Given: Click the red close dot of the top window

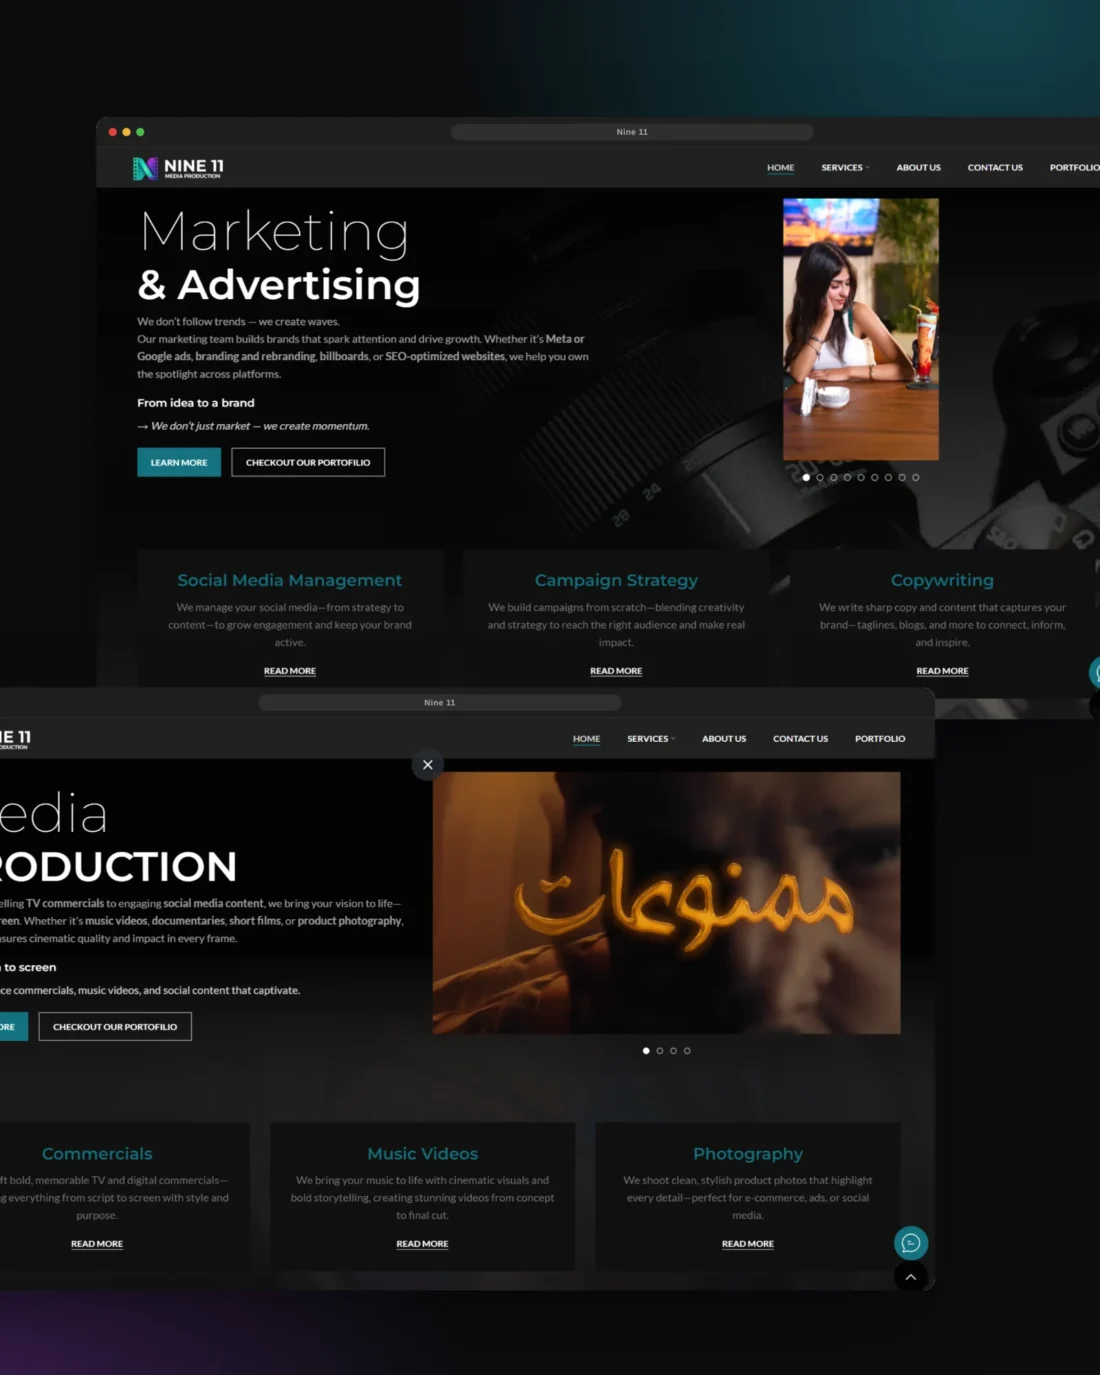Looking at the screenshot, I should [113, 132].
